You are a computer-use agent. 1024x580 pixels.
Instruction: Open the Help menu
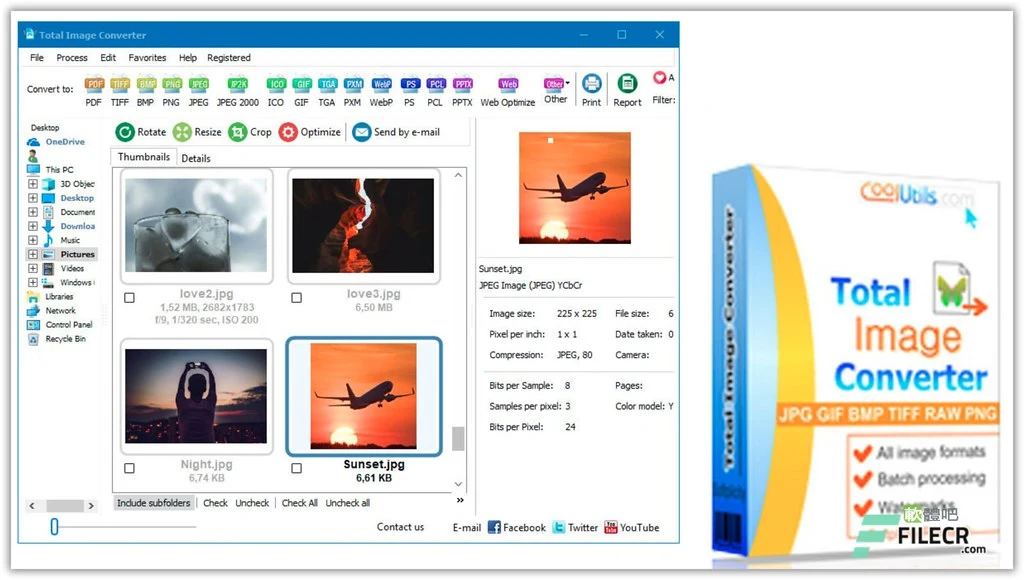point(187,57)
